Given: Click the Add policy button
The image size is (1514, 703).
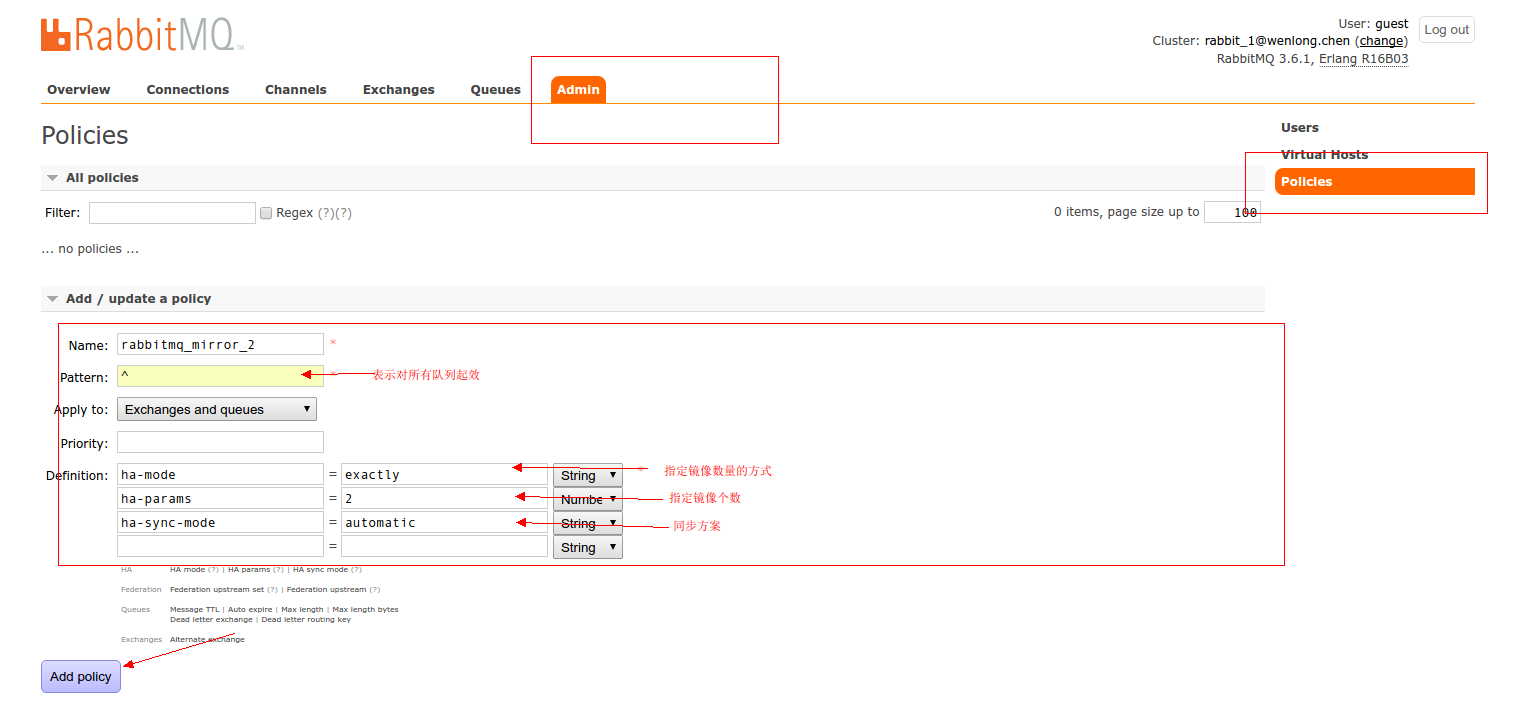Looking at the screenshot, I should (x=81, y=677).
